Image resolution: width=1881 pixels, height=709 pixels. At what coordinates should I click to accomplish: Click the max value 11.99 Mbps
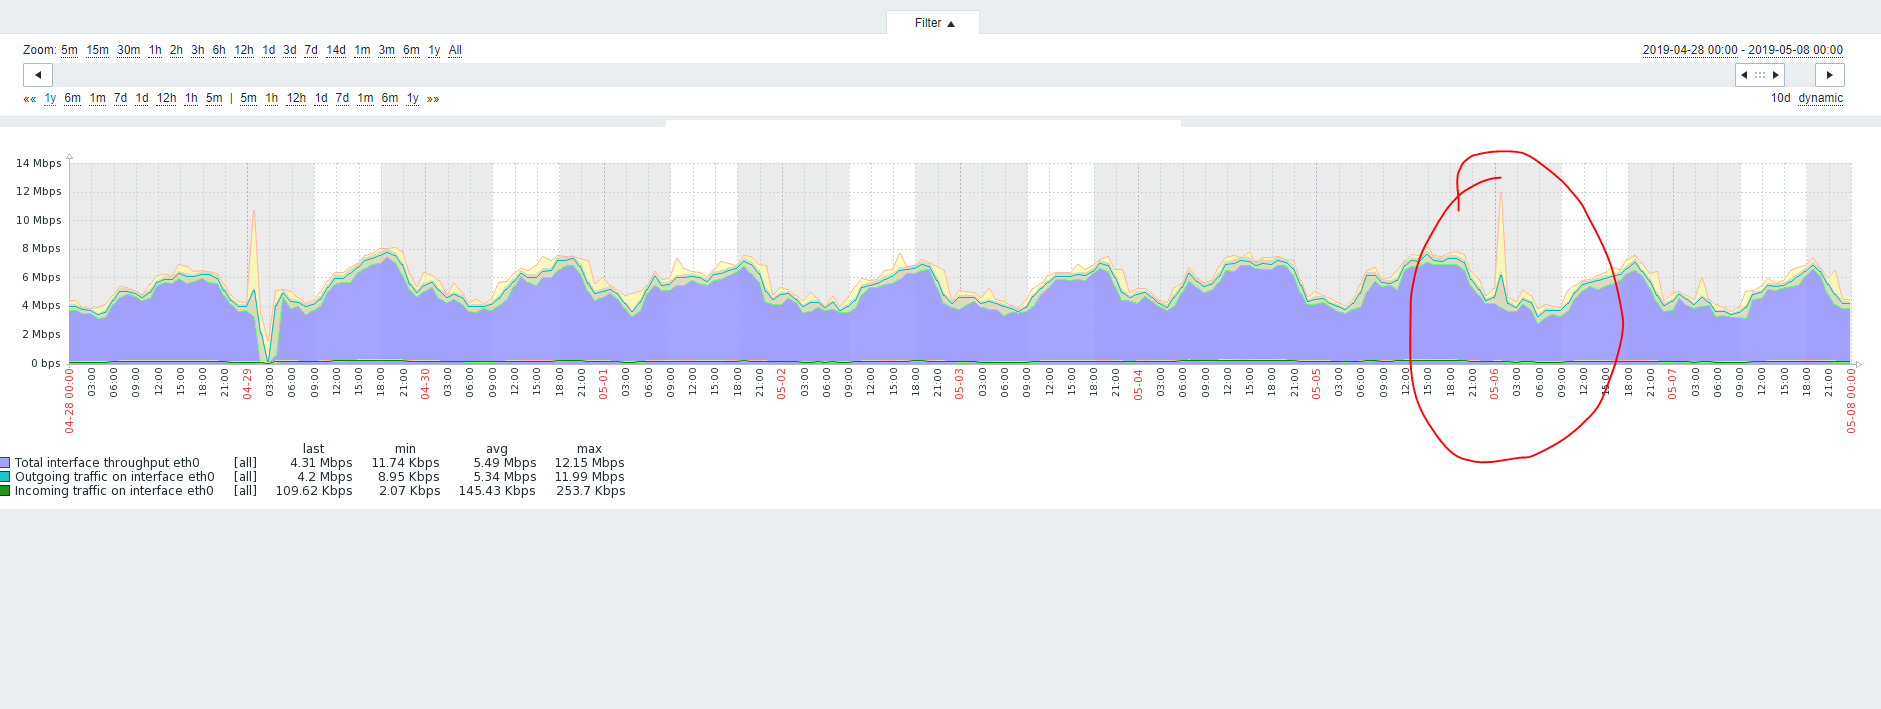[x=589, y=477]
